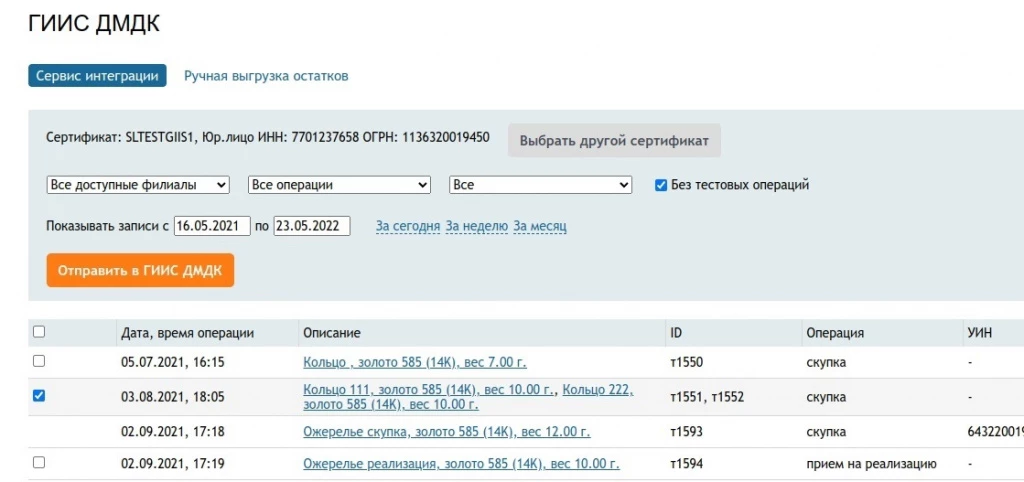
Task: Open the Все операции dropdown
Action: click(339, 185)
